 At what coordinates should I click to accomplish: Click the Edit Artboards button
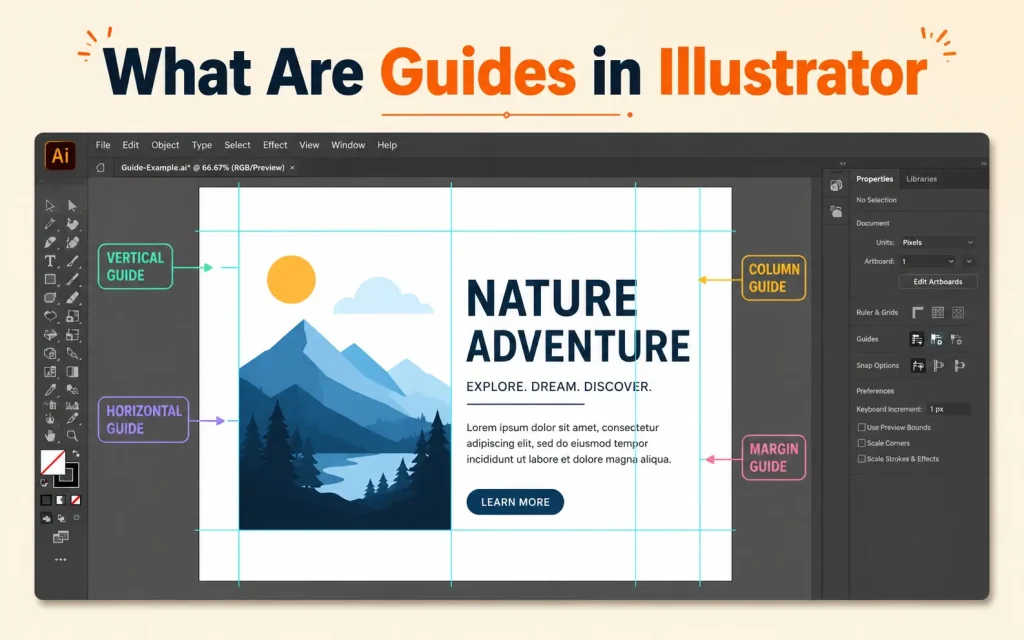[x=937, y=281]
